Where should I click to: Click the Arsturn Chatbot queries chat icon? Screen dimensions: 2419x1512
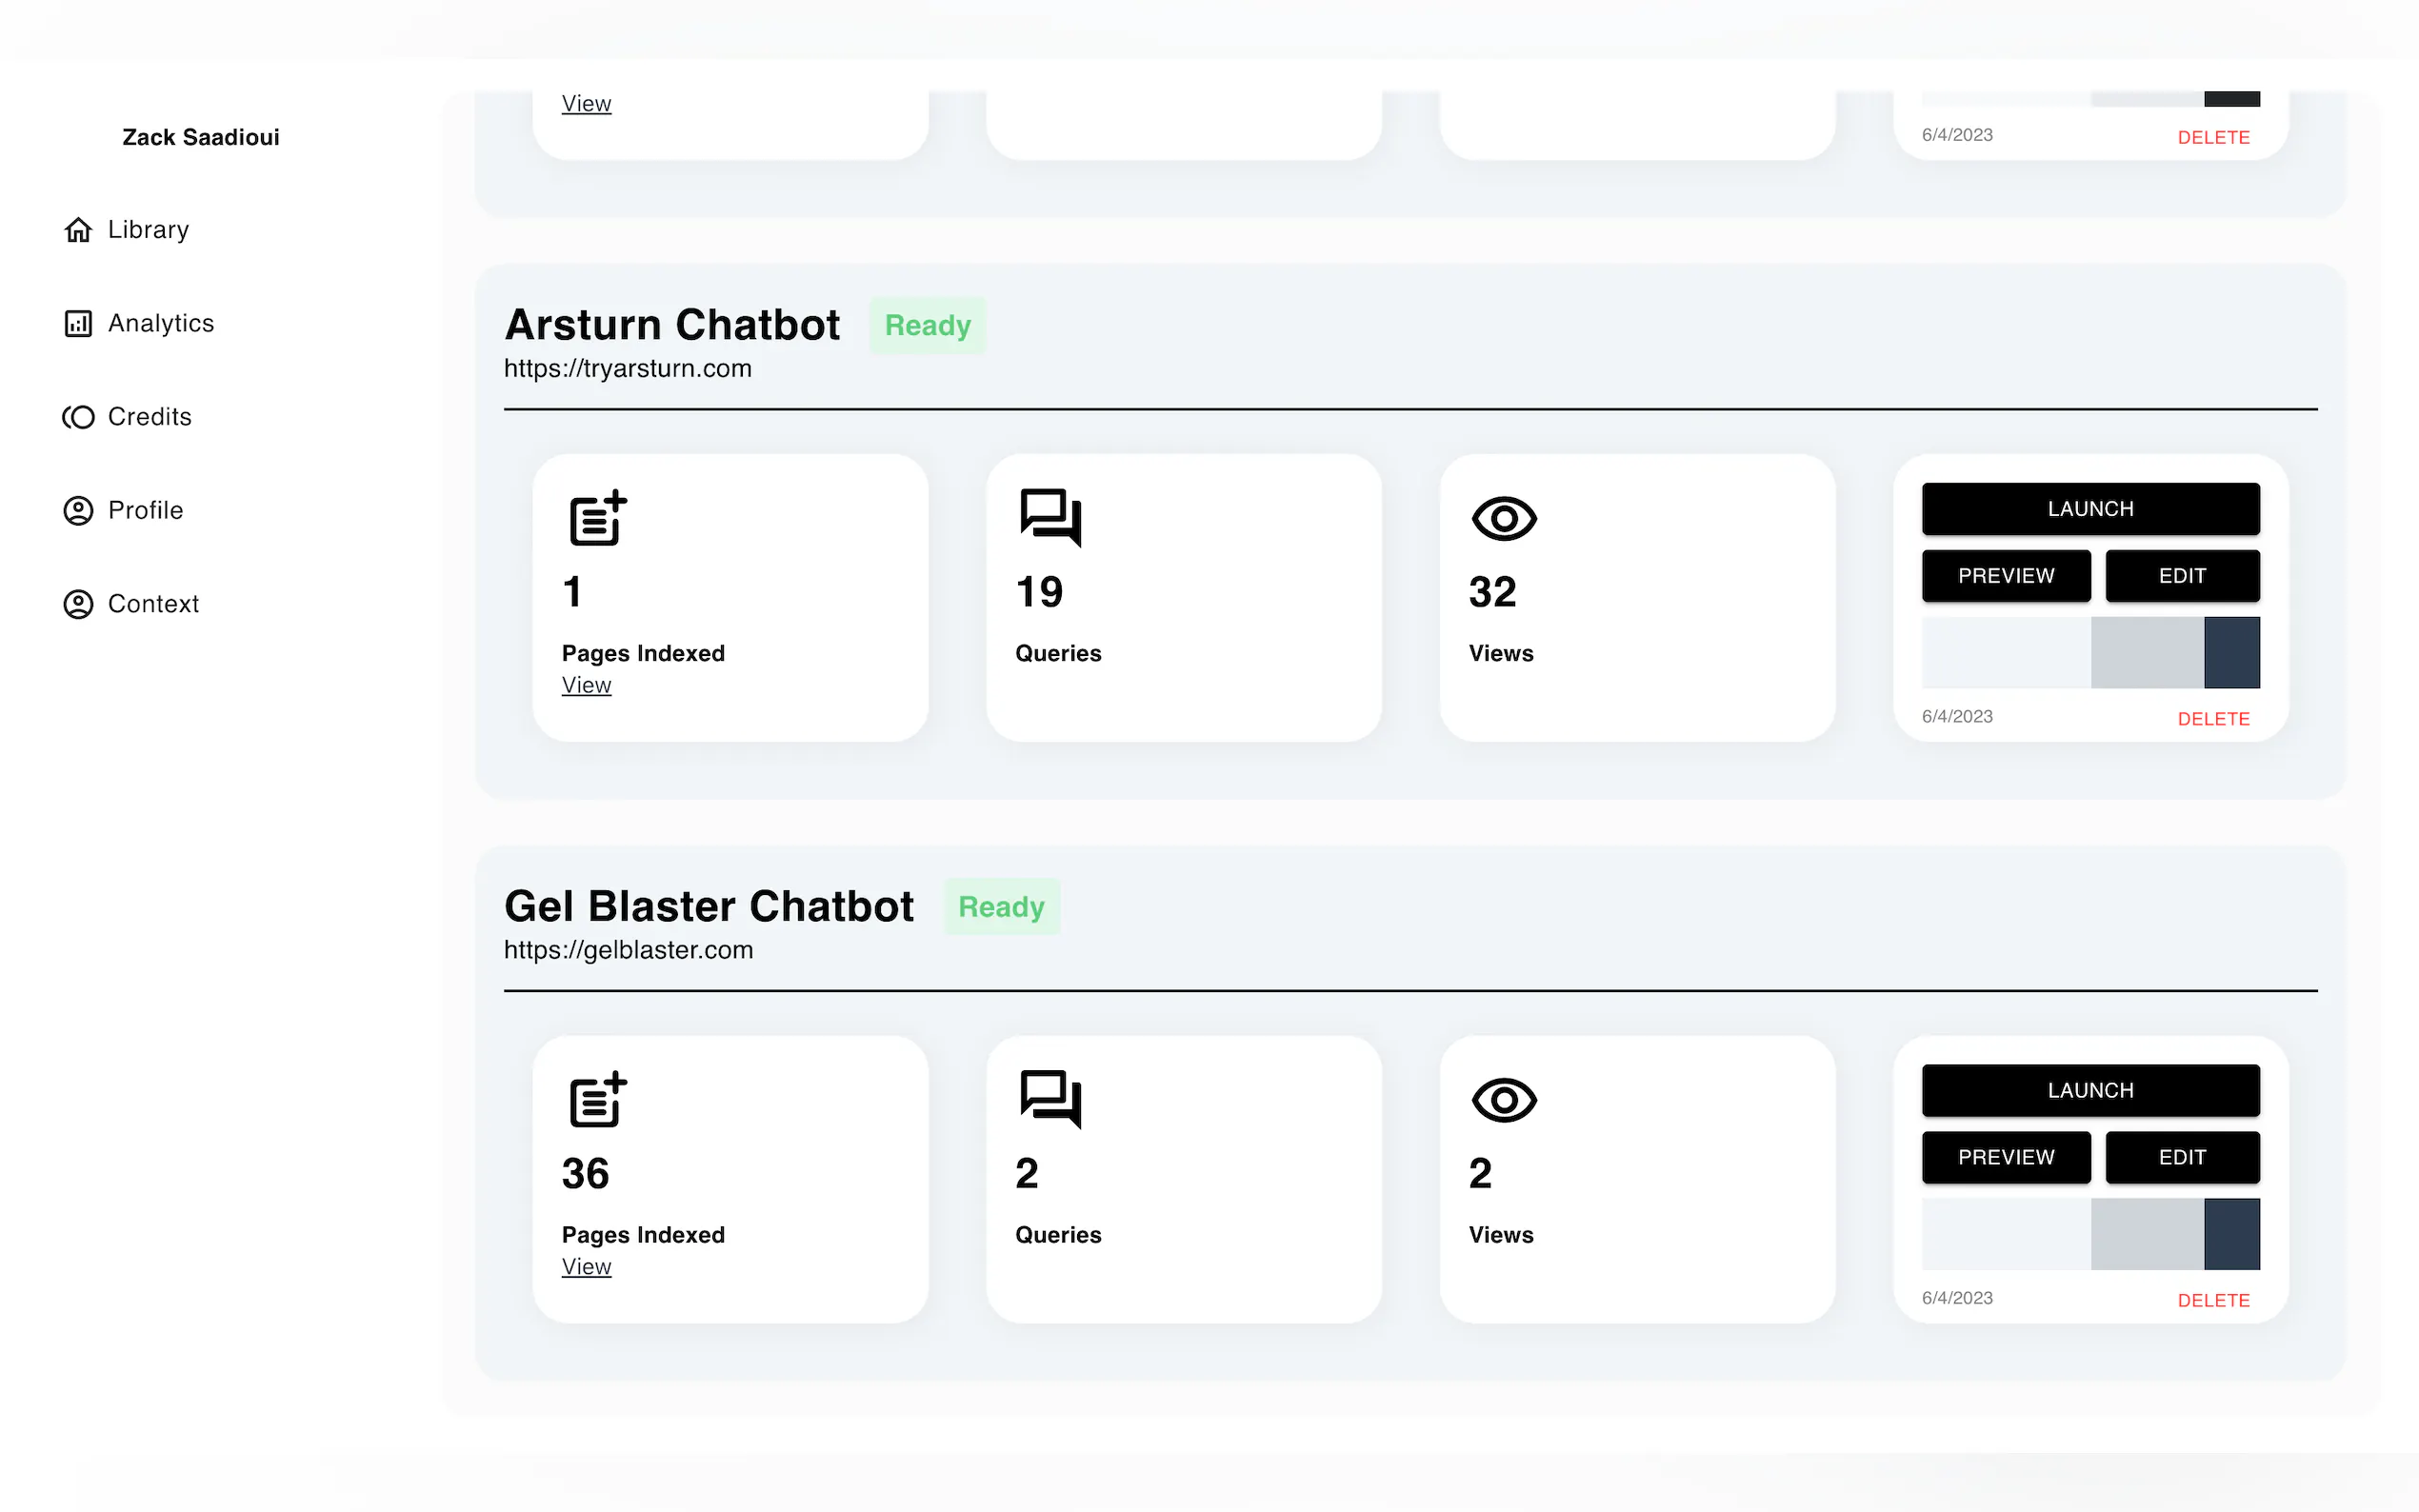(1050, 518)
